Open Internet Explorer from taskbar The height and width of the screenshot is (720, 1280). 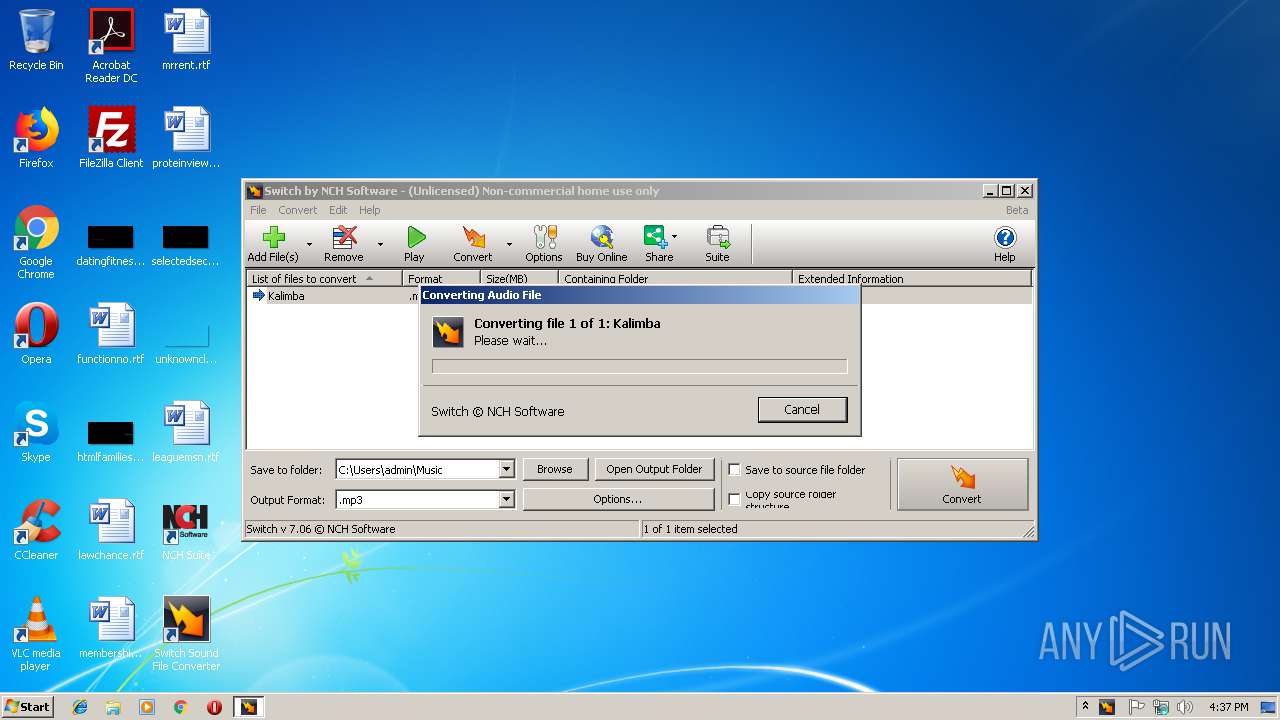pos(80,707)
